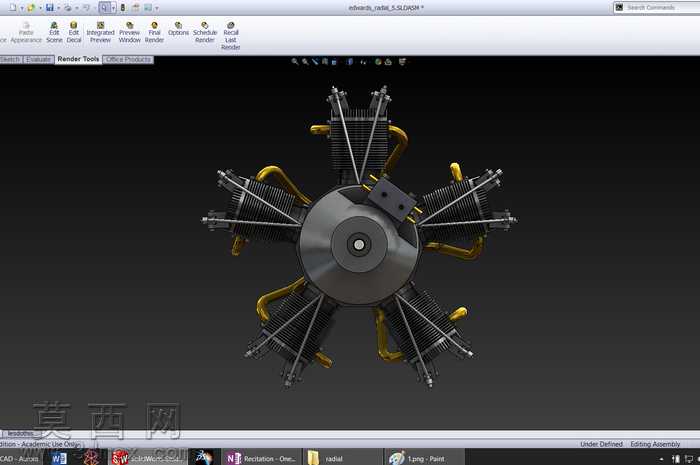Click Recall Last Render

pos(230,36)
